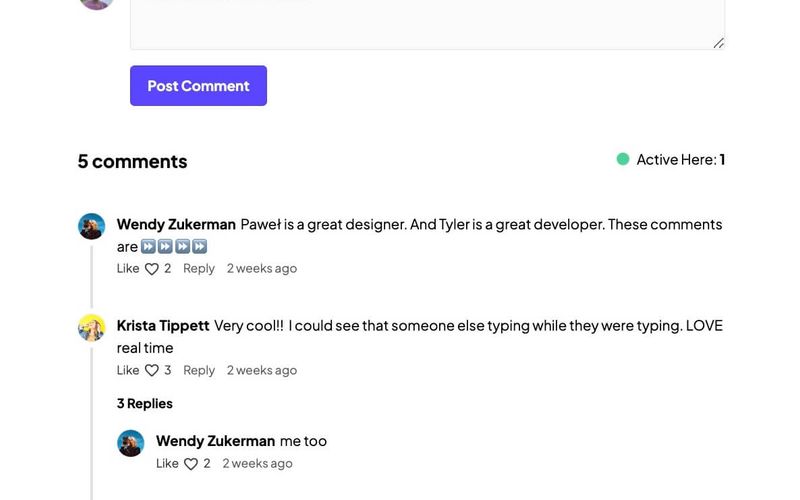Click the Like text on Wendy's first comment
The image size is (800, 500).
(x=128, y=269)
